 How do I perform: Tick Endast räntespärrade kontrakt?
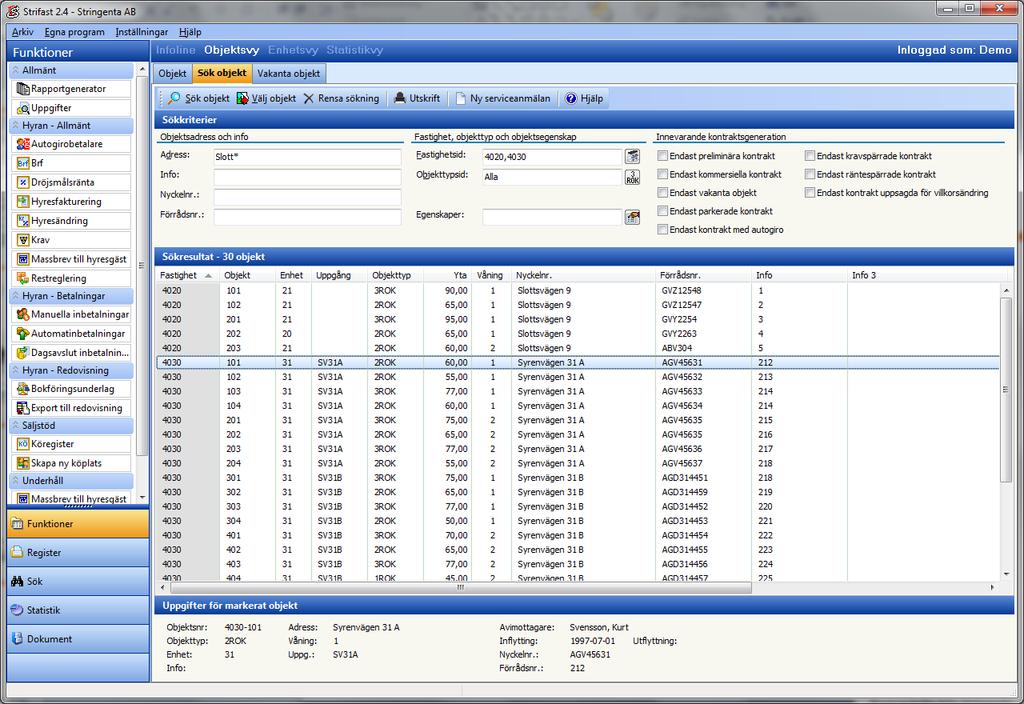point(810,174)
